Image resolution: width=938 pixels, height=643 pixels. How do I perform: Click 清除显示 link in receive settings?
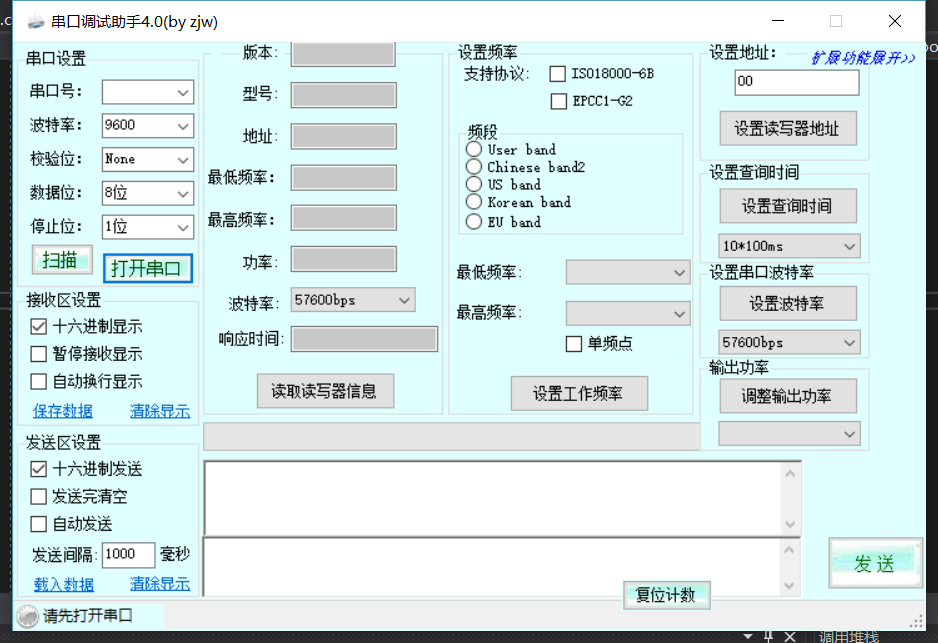(x=160, y=411)
